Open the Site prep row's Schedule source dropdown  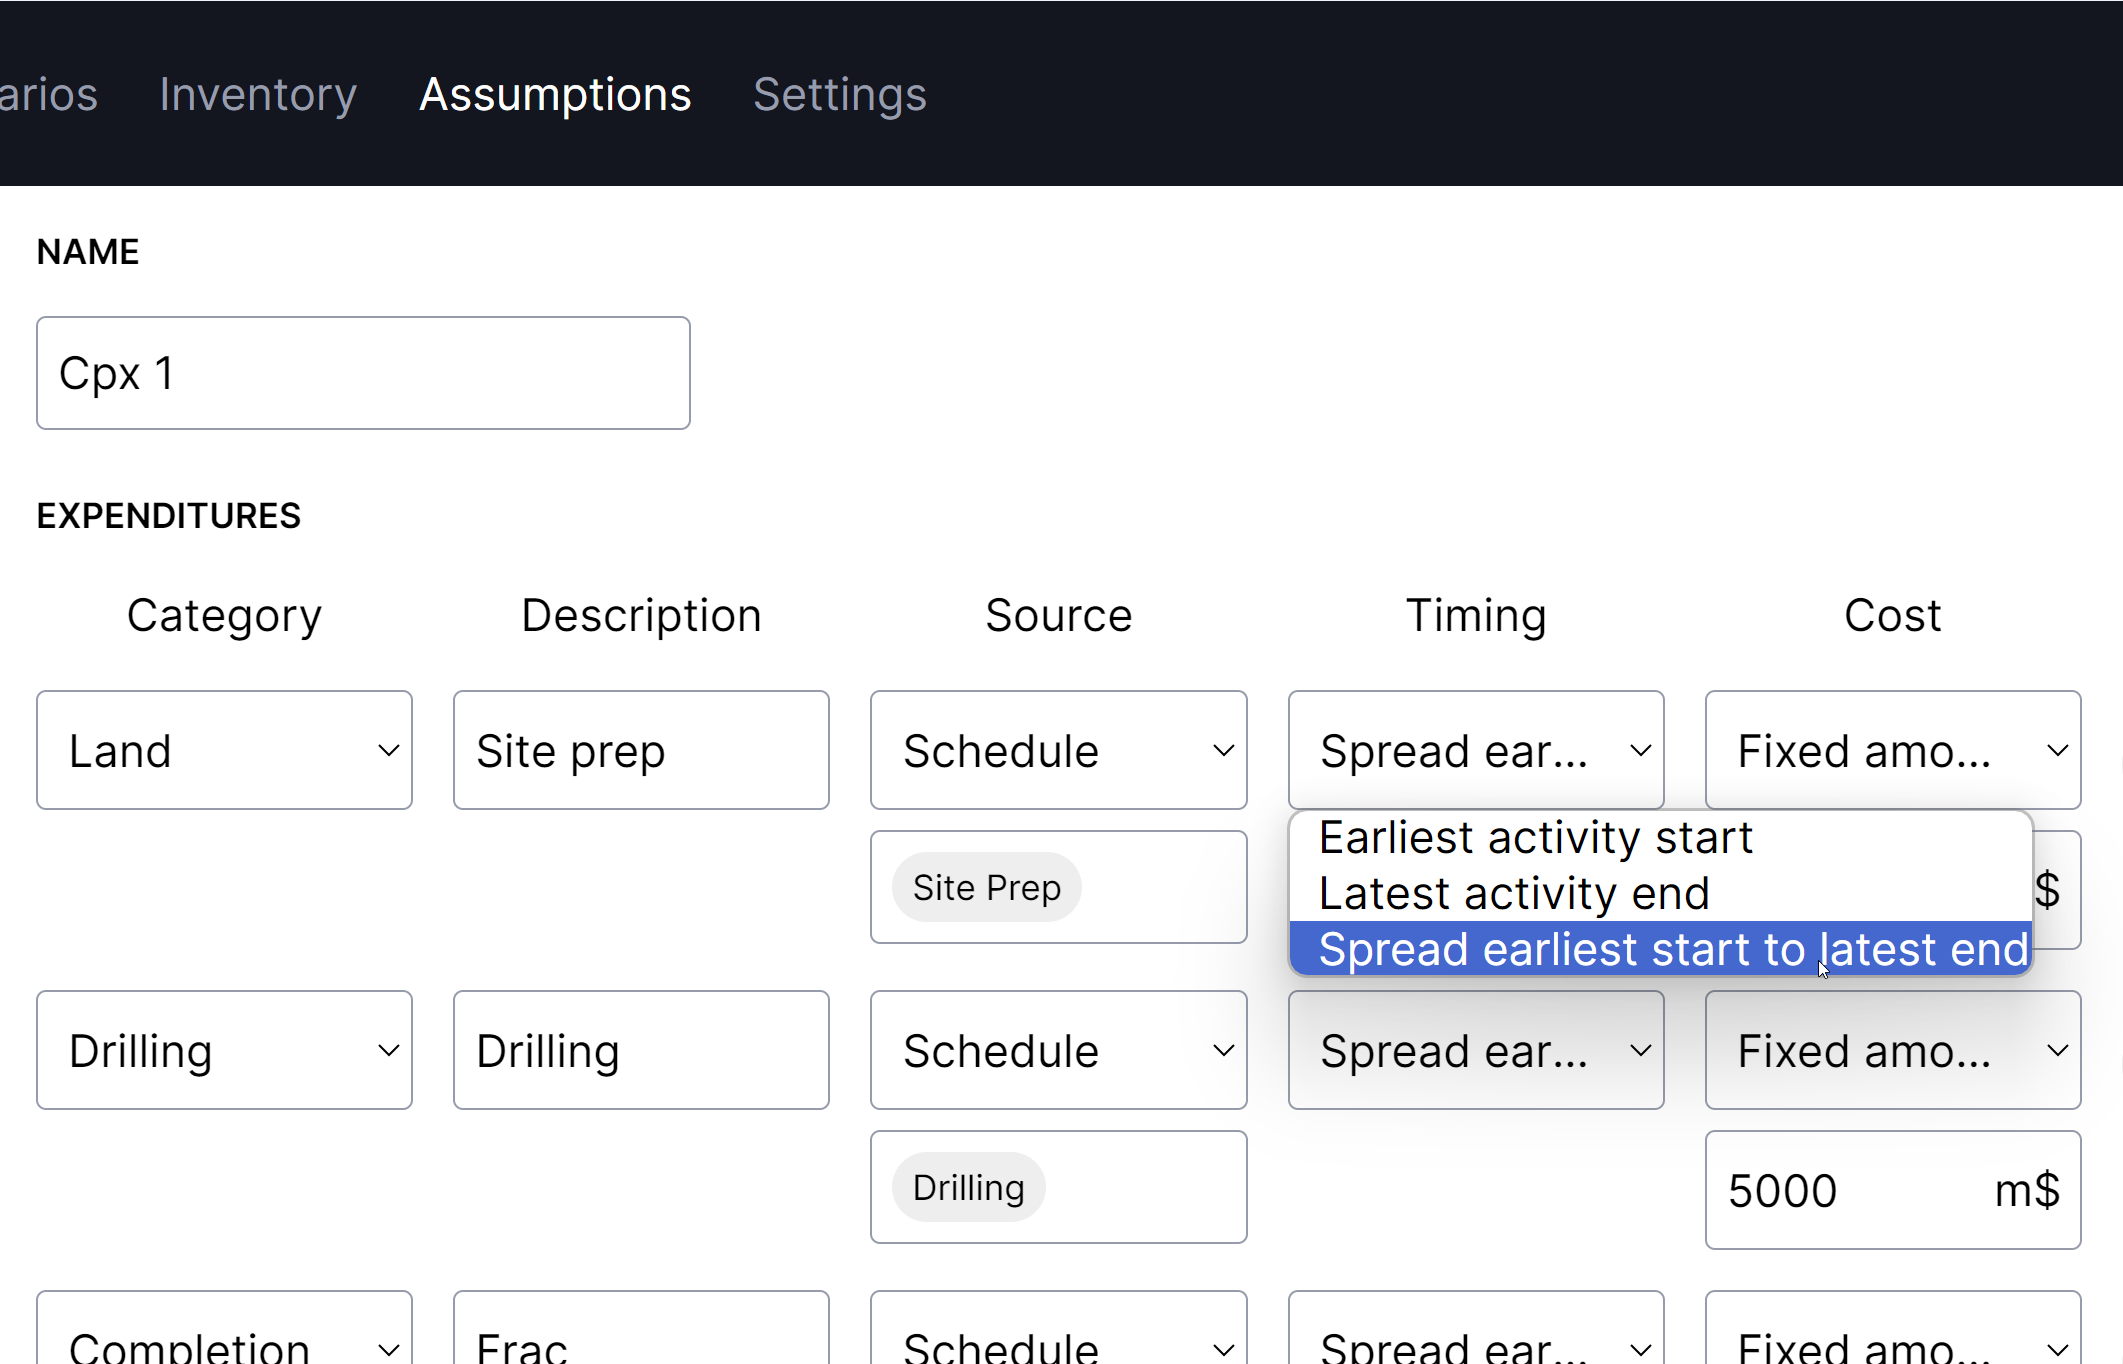[1058, 750]
